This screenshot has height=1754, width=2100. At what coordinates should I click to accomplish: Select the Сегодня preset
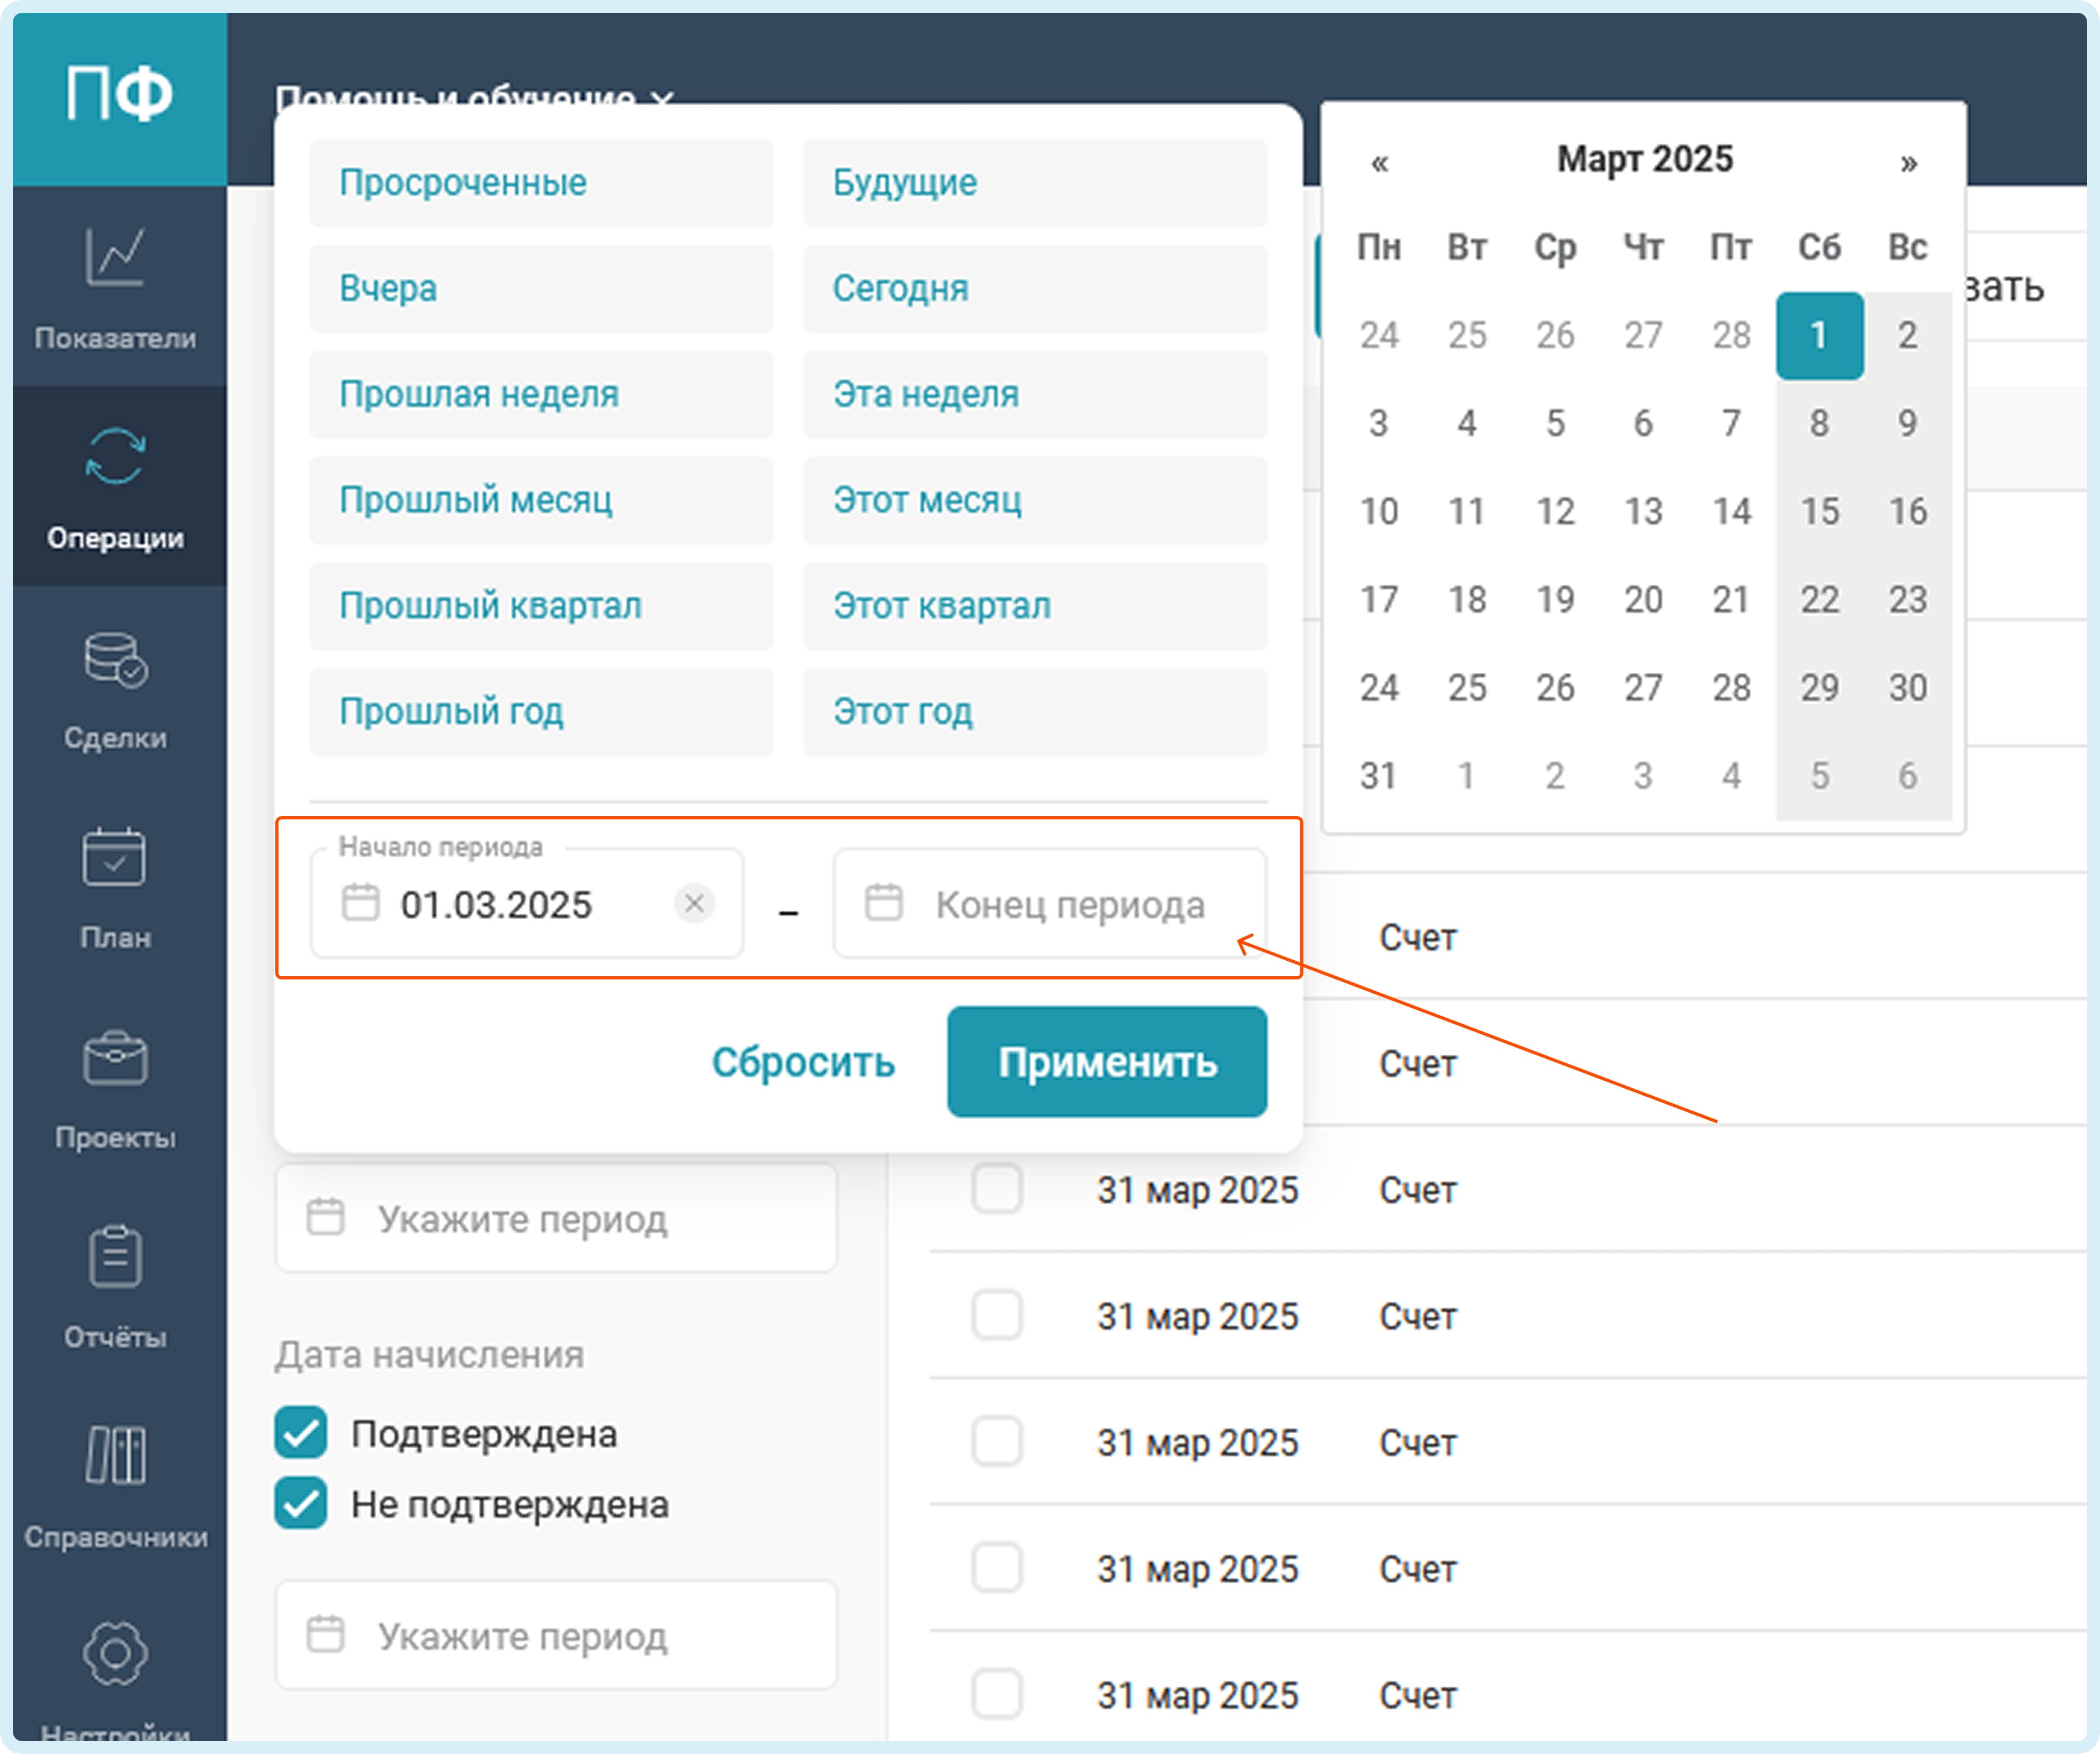[x=1035, y=289]
